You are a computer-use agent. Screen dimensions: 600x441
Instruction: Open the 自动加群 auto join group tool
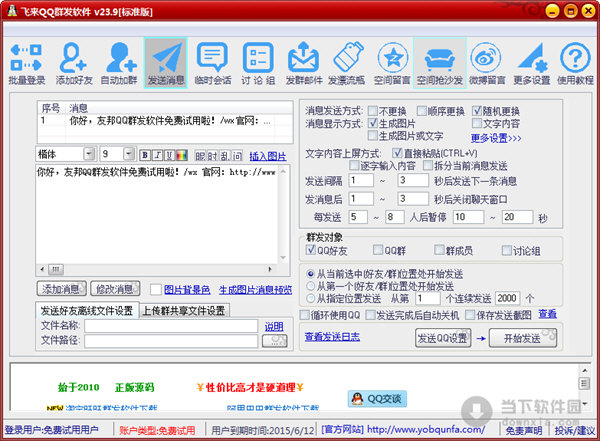pyautogui.click(x=119, y=64)
